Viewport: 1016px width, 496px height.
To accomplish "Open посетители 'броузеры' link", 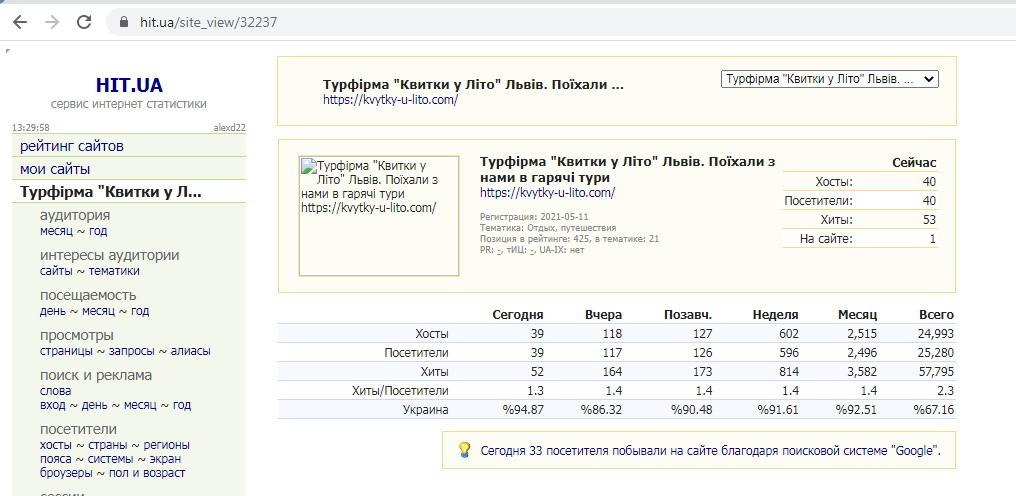I will click(x=66, y=473).
